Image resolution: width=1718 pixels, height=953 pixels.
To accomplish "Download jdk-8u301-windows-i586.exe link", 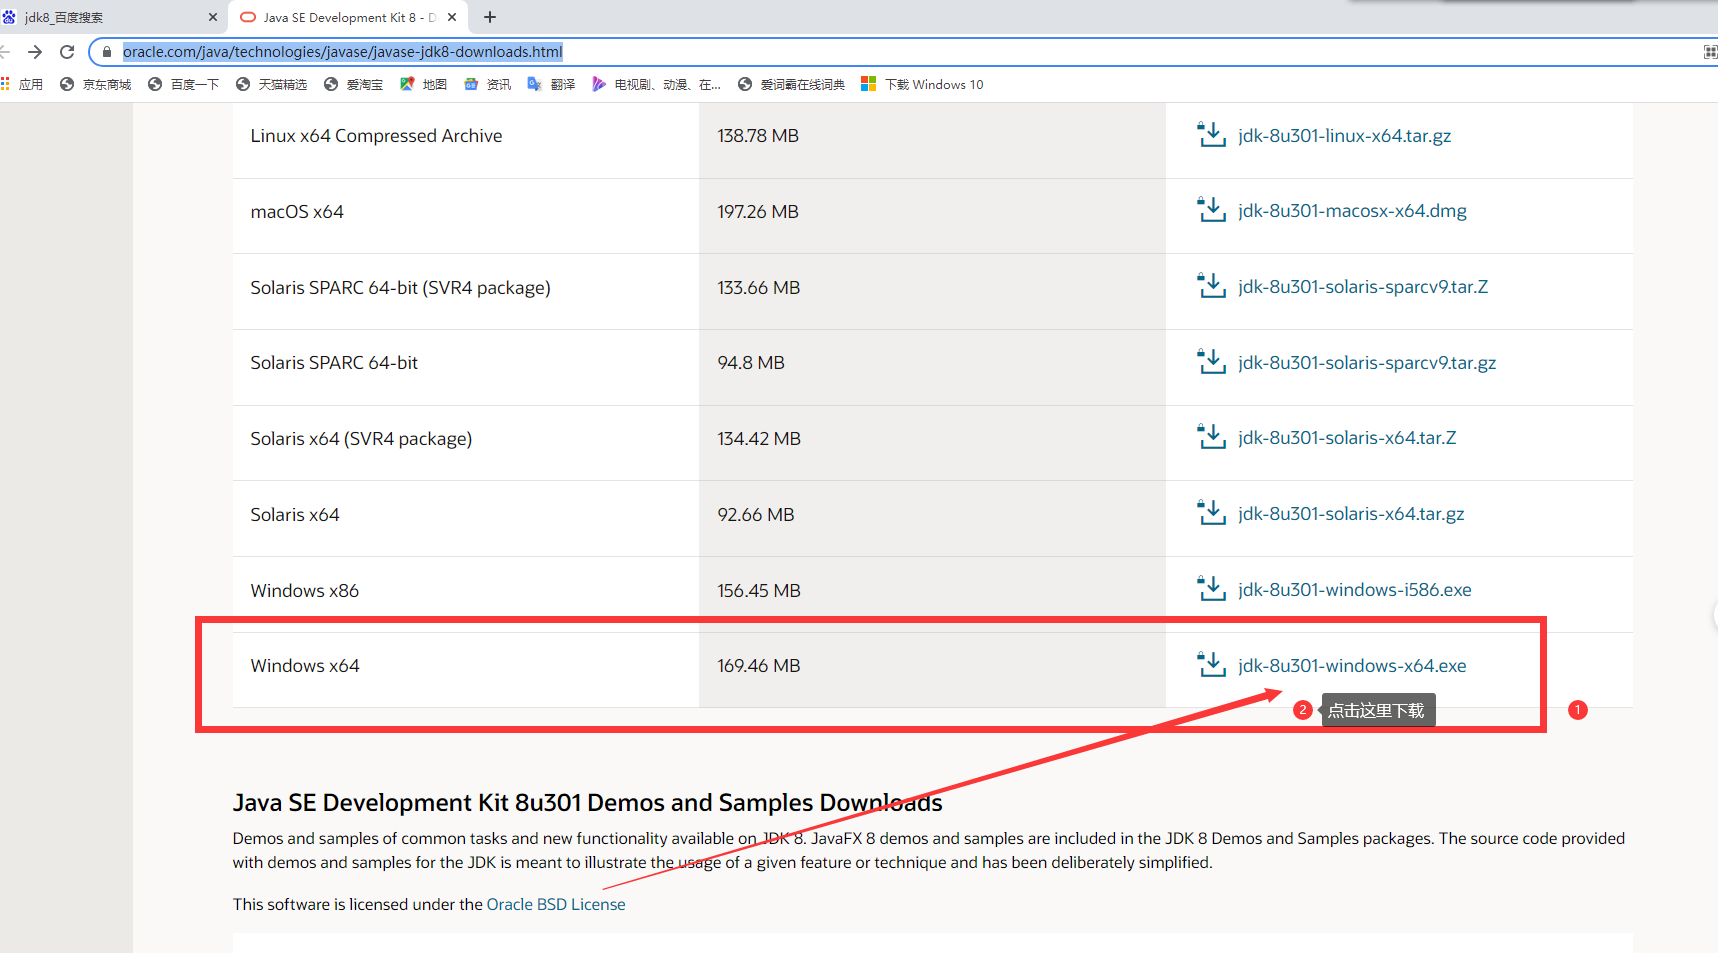I will click(1355, 590).
